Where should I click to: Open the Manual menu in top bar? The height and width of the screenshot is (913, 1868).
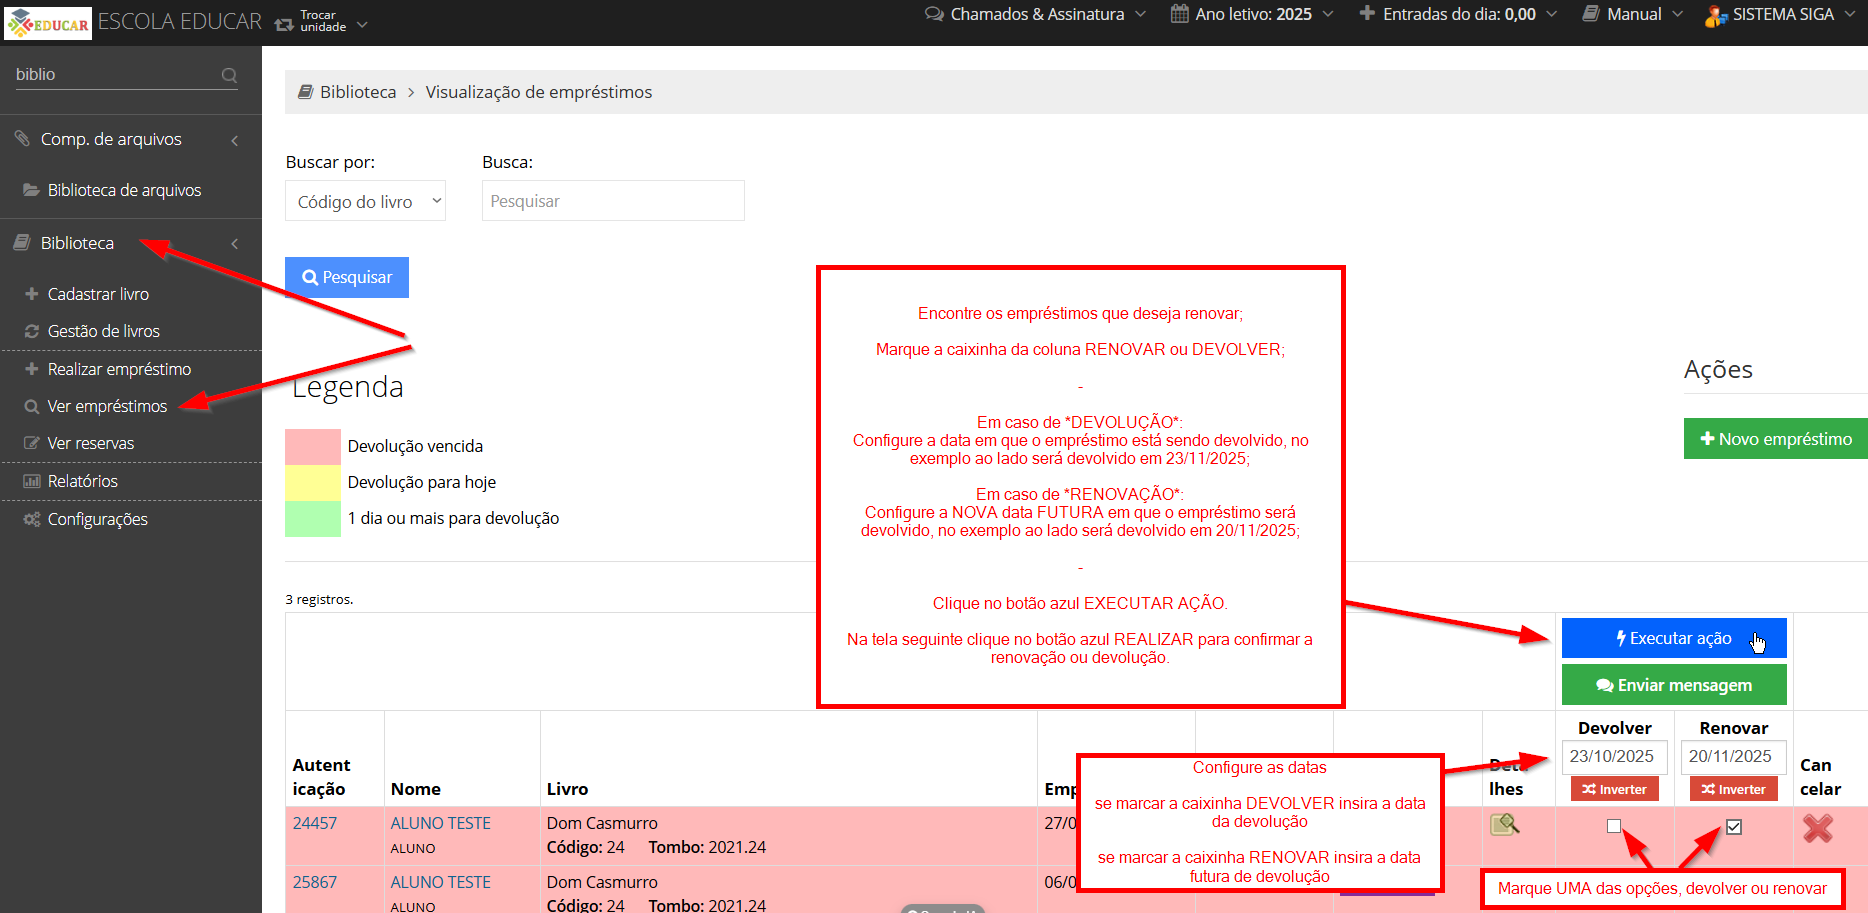[x=1632, y=14]
